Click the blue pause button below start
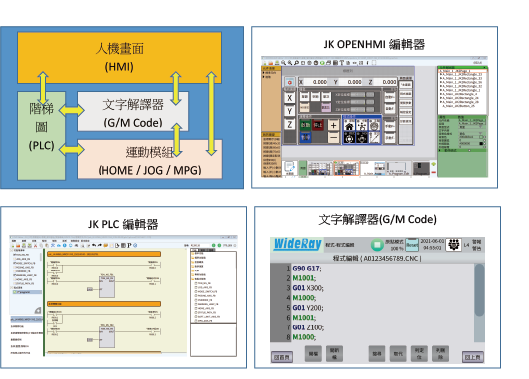The height and width of the screenshot is (379, 529). point(305,137)
